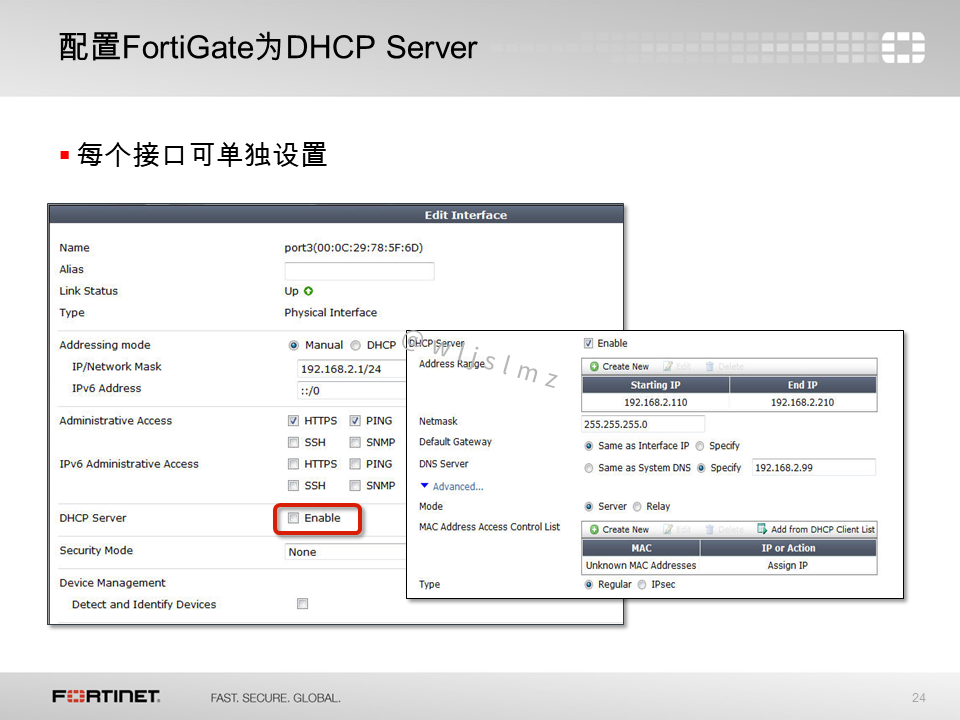The image size is (960, 720).
Task: Click the Edit Interface title bar
Action: click(x=336, y=215)
